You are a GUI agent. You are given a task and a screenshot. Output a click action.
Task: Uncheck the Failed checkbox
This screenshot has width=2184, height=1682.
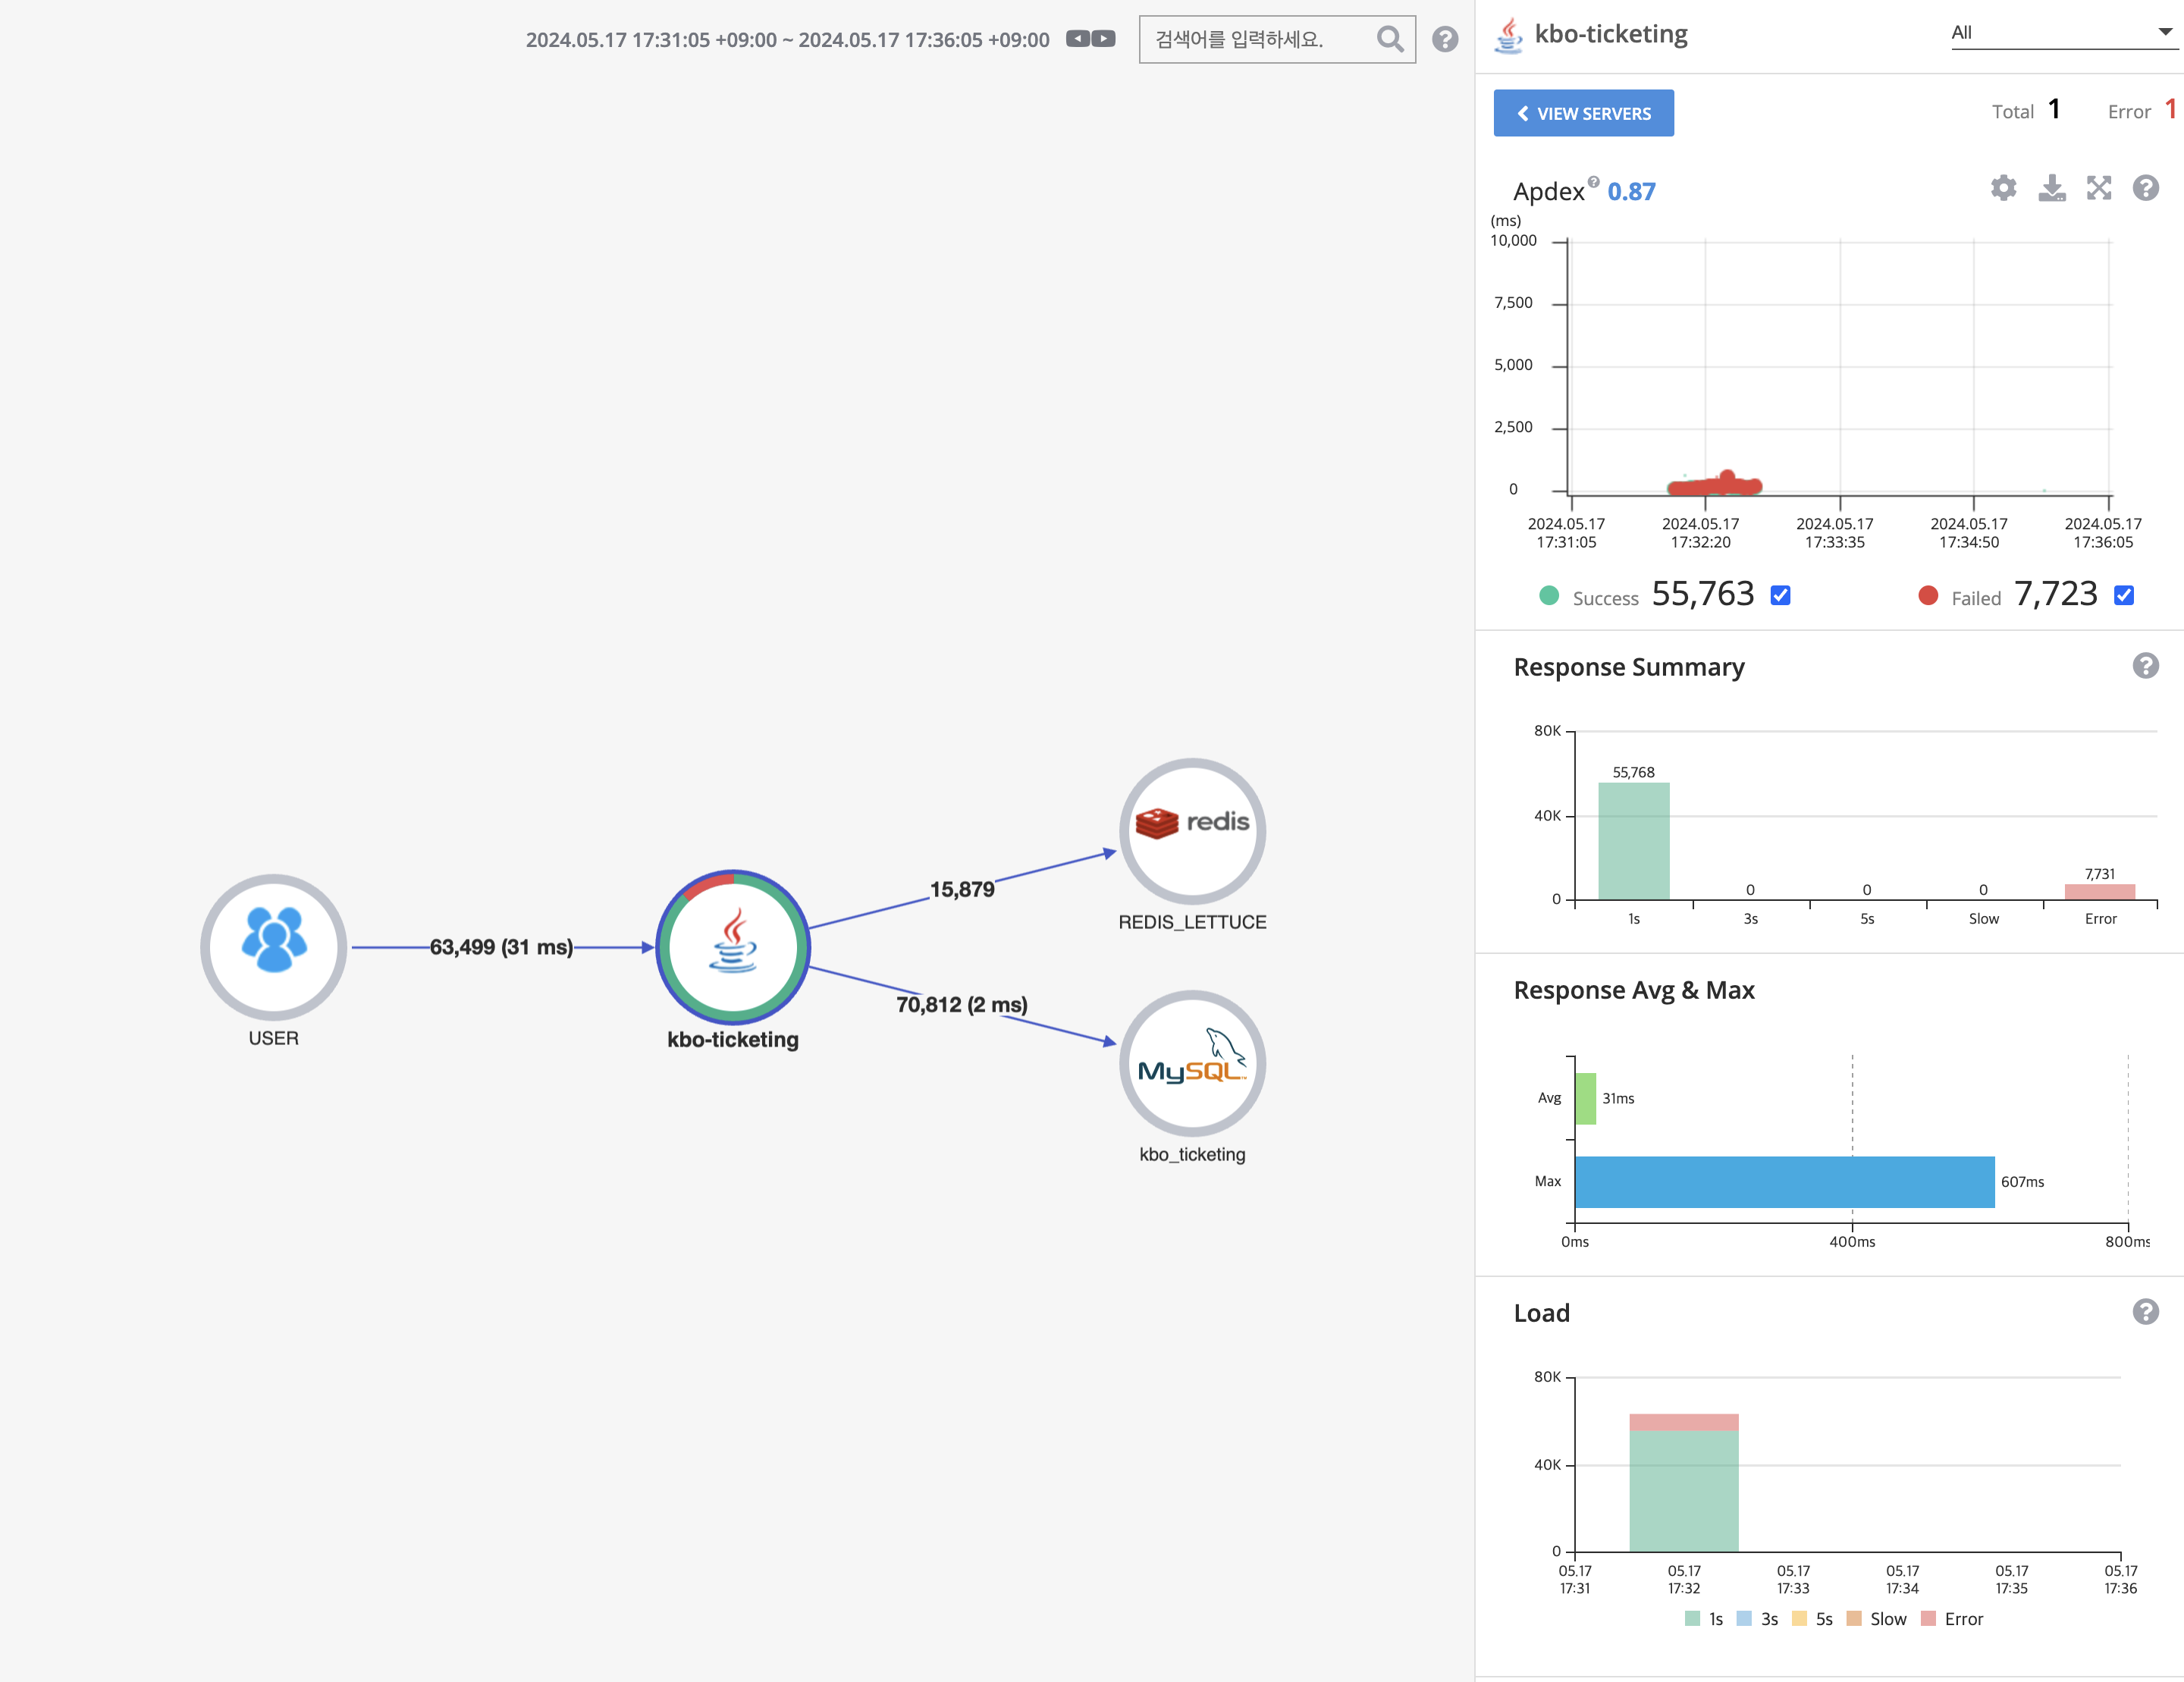[2124, 596]
